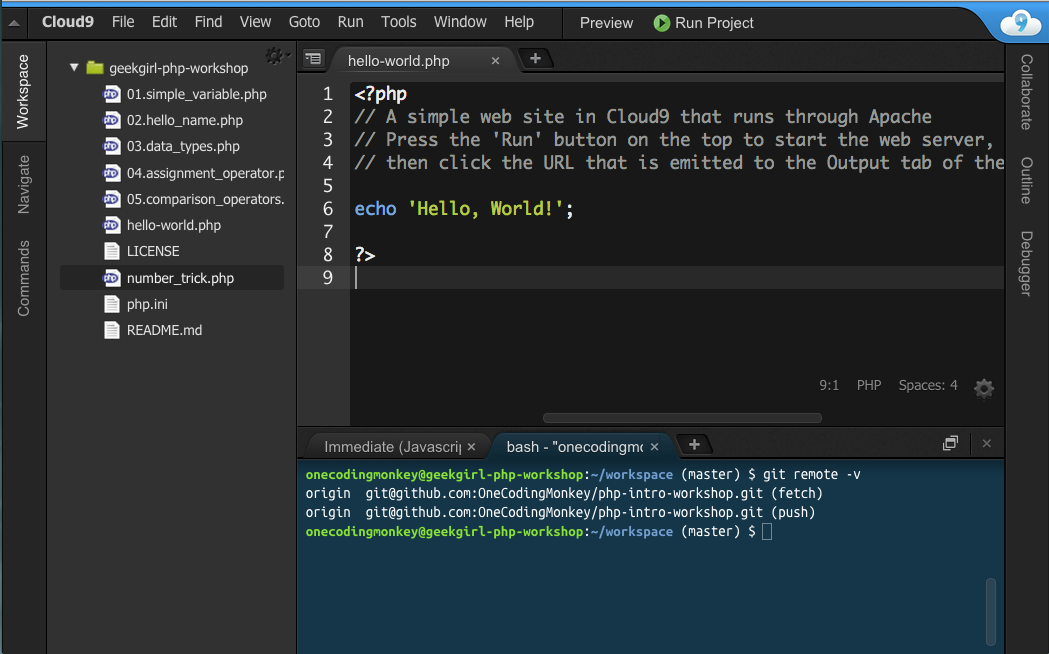Open the File menu

(x=123, y=22)
